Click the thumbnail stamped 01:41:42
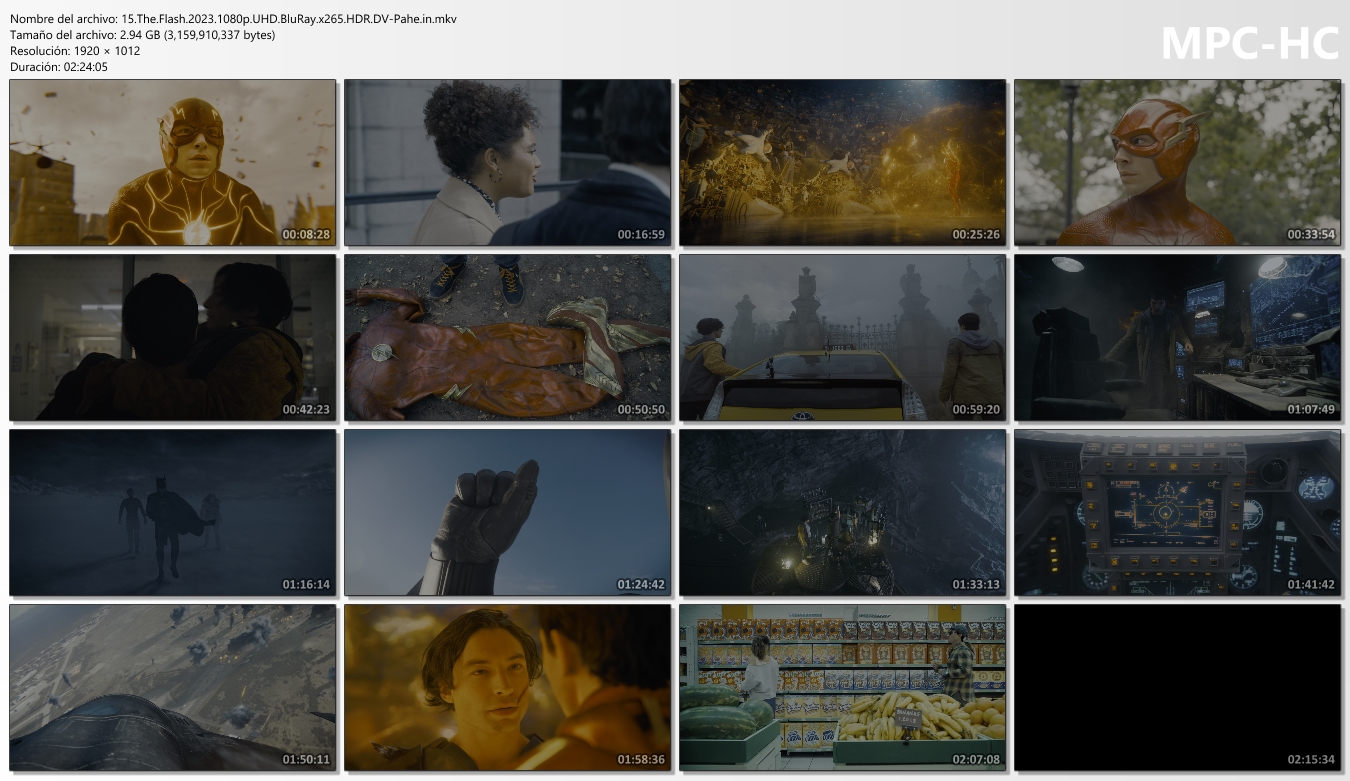 click(1178, 513)
